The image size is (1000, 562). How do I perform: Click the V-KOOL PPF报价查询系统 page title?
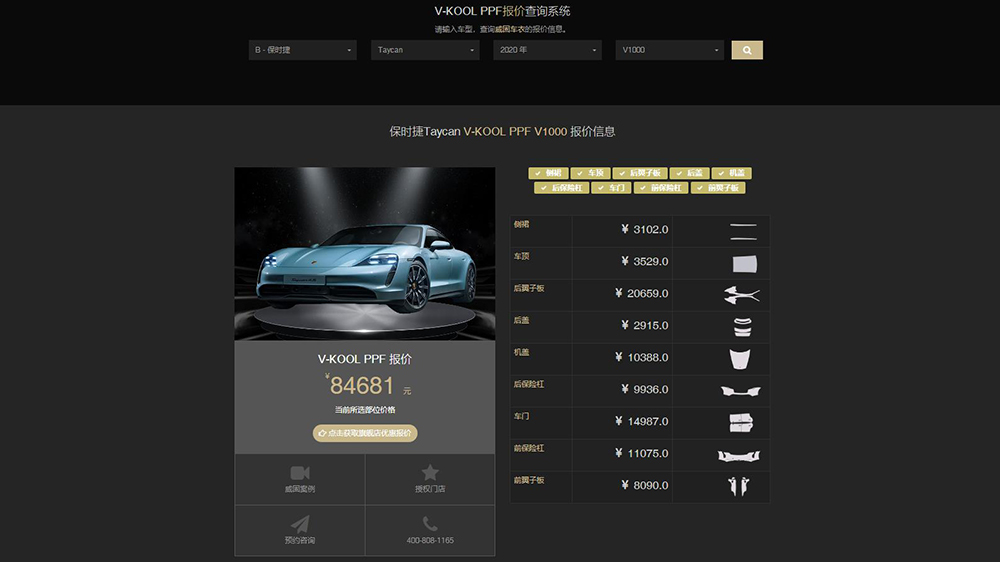tap(502, 11)
